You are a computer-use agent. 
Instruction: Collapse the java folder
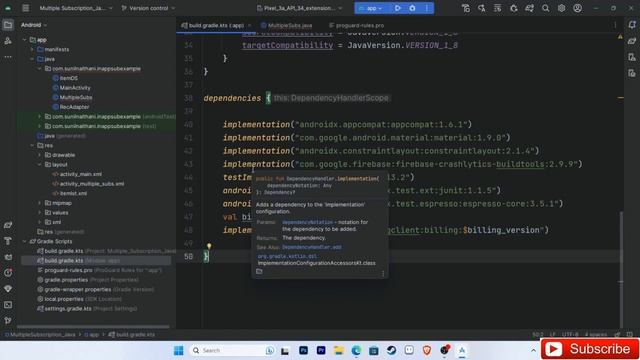click(32, 59)
